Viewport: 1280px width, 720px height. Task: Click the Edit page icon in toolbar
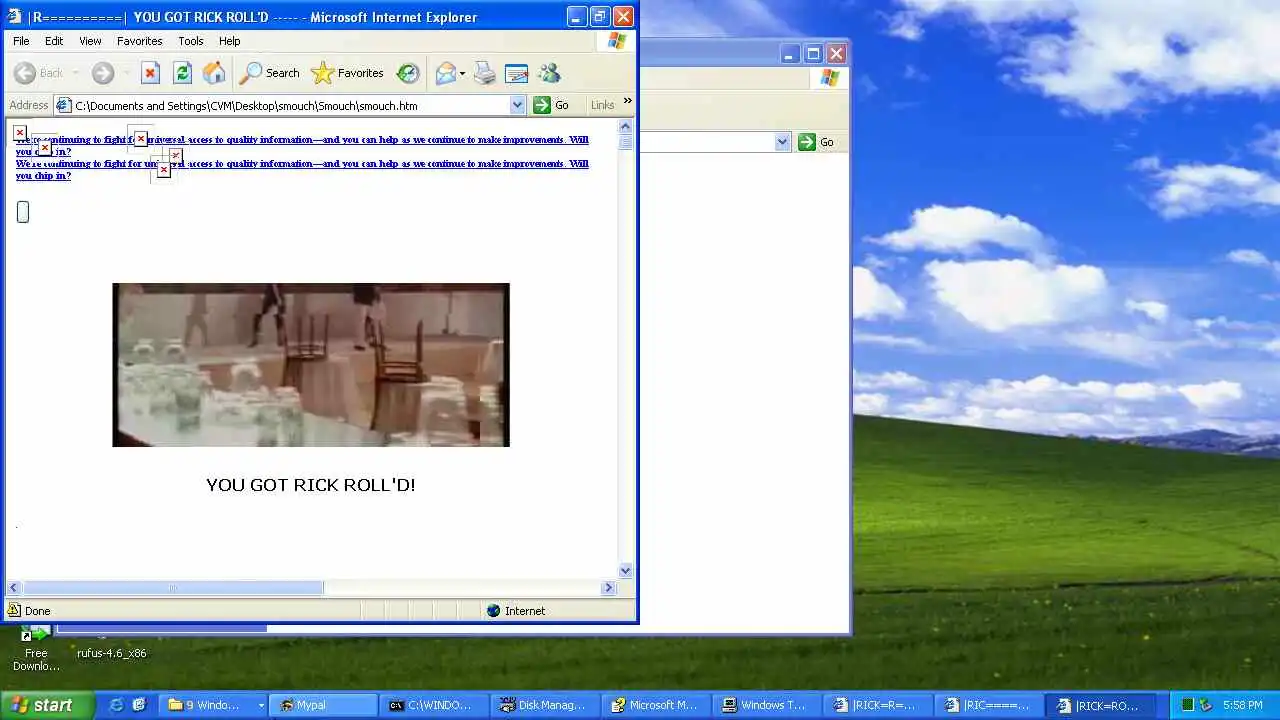pyautogui.click(x=517, y=73)
